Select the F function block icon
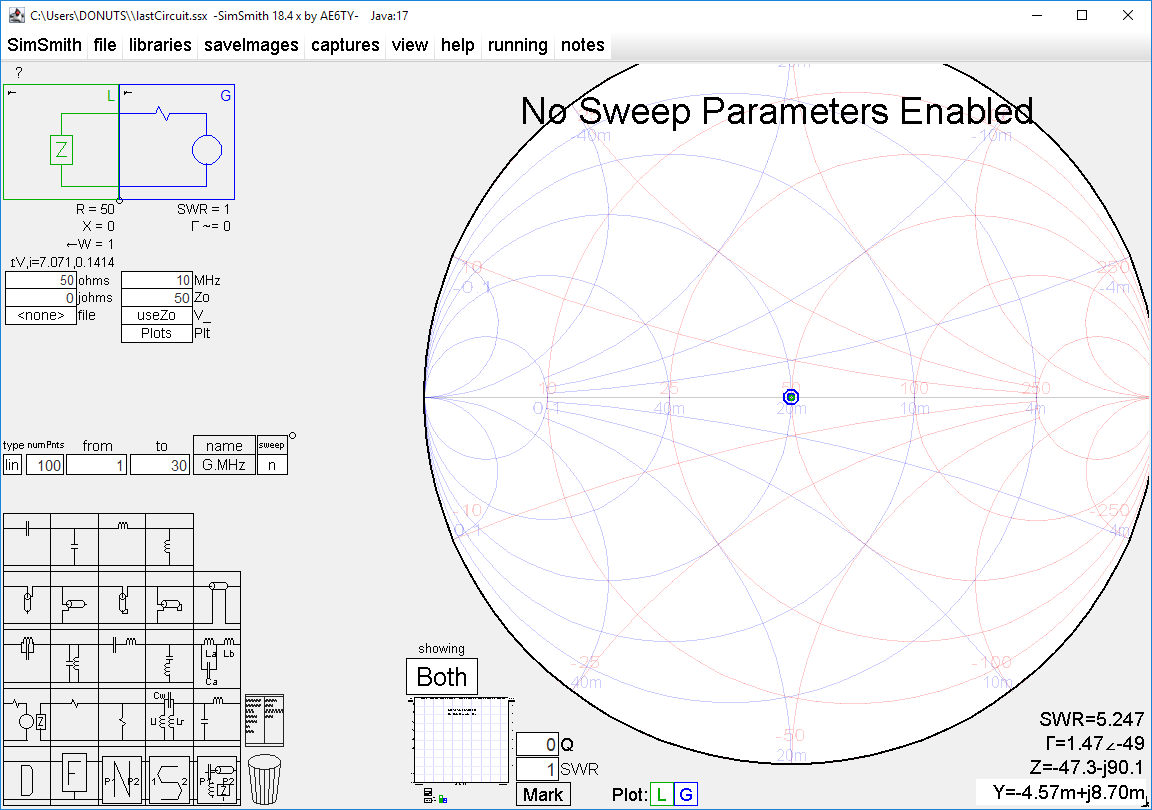Image resolution: width=1152 pixels, height=810 pixels. coord(74,778)
